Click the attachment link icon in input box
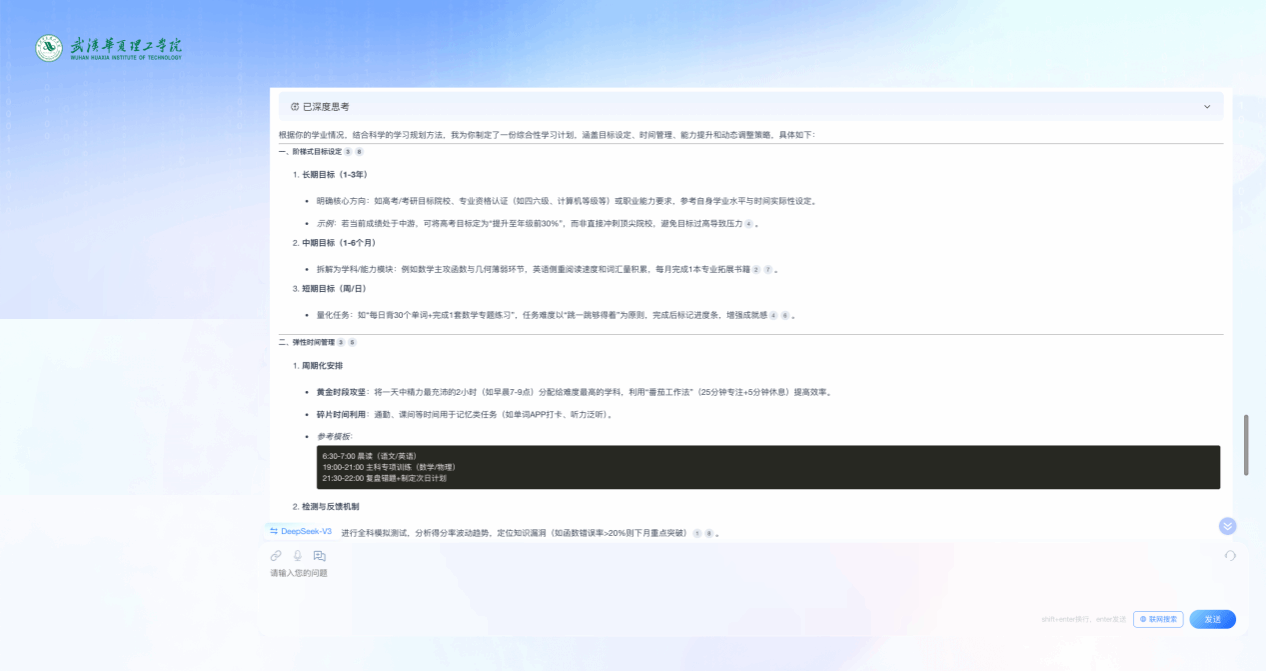Screen dimensions: 1266x671 click(x=276, y=555)
